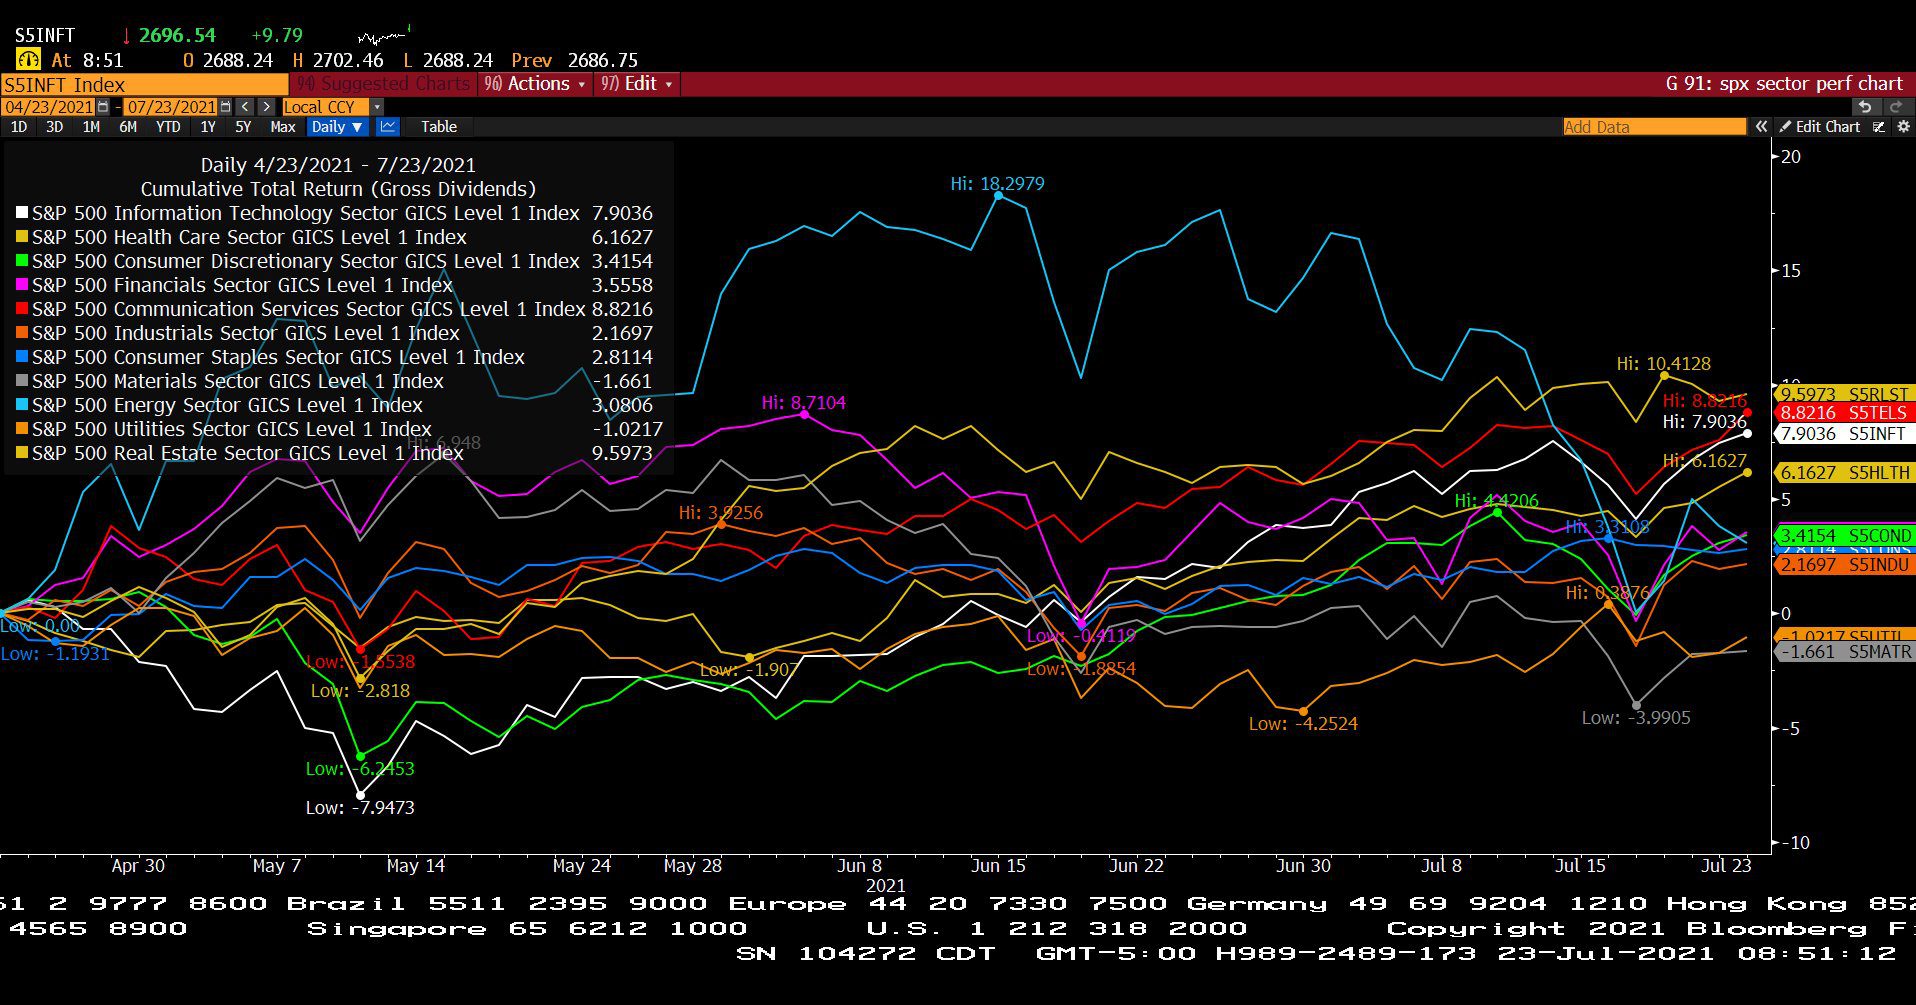The width and height of the screenshot is (1916, 1005).
Task: Click the Energy Hi: 18.2979 marker
Action: (x=998, y=195)
